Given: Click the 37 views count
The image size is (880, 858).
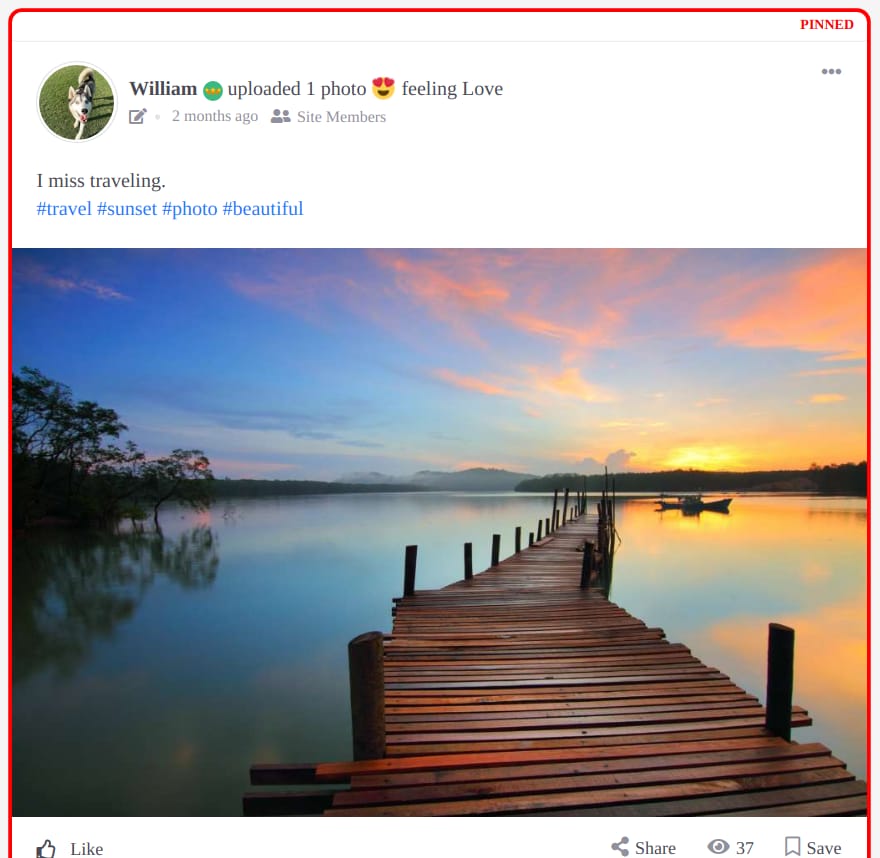Looking at the screenshot, I should 745,847.
